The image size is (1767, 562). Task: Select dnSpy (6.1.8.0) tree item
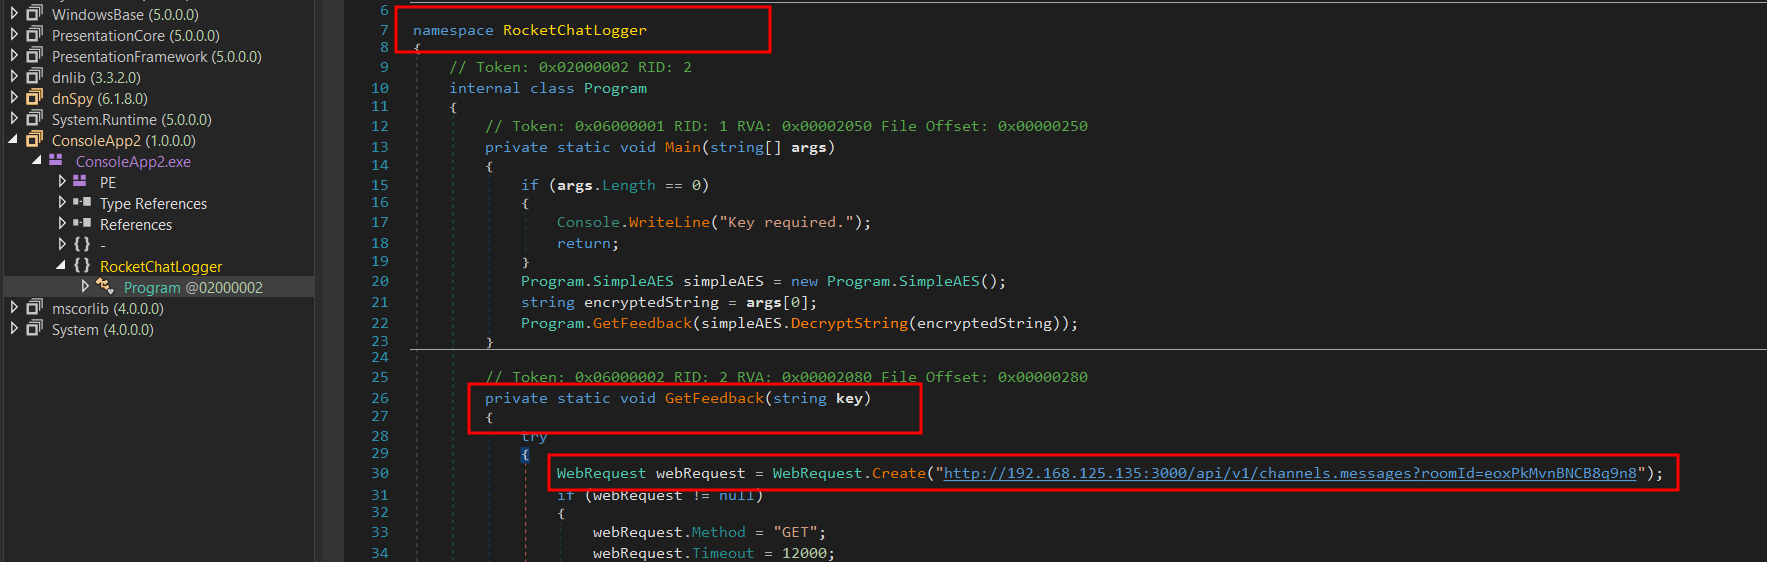100,99
